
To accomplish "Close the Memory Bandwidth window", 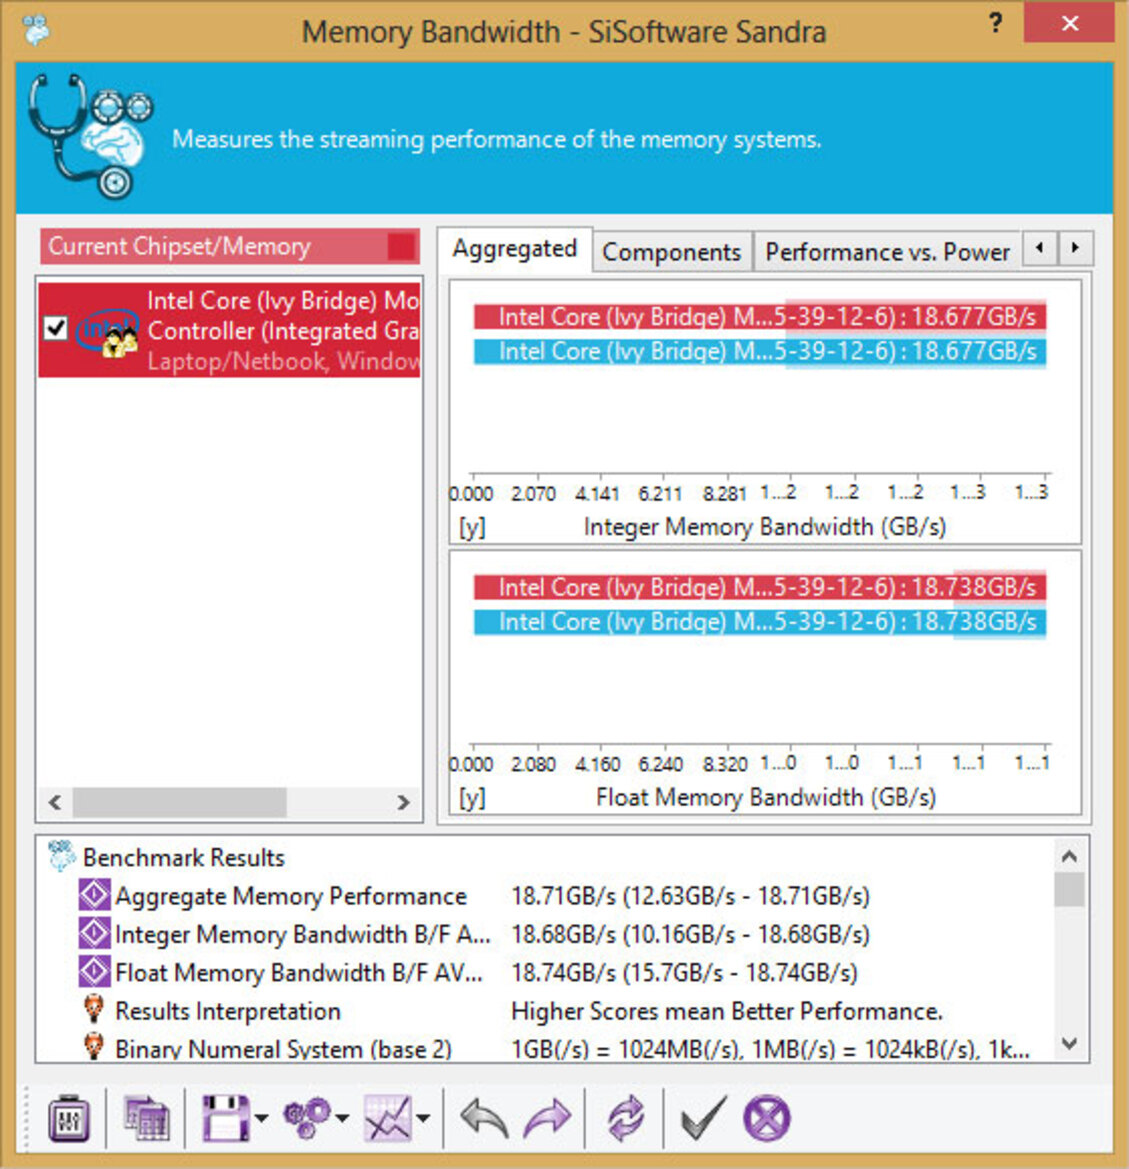I will 1070,23.
